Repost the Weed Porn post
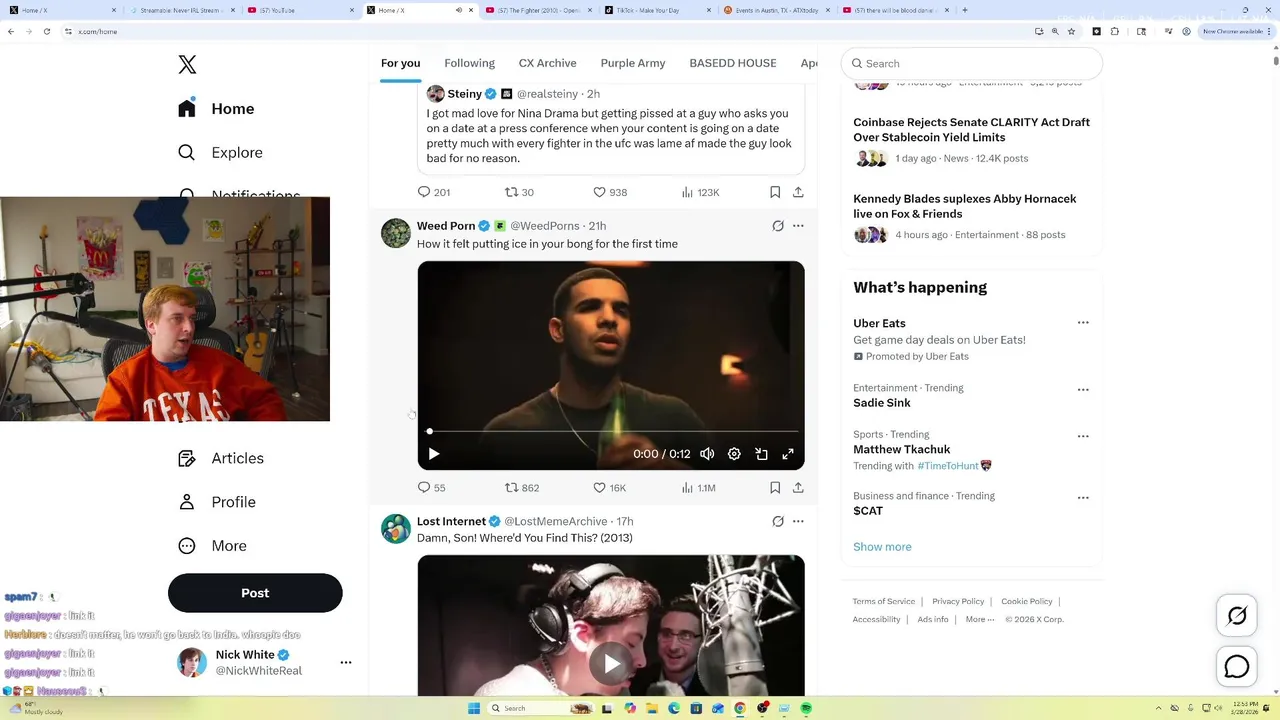This screenshot has width=1280, height=720. tap(521, 488)
